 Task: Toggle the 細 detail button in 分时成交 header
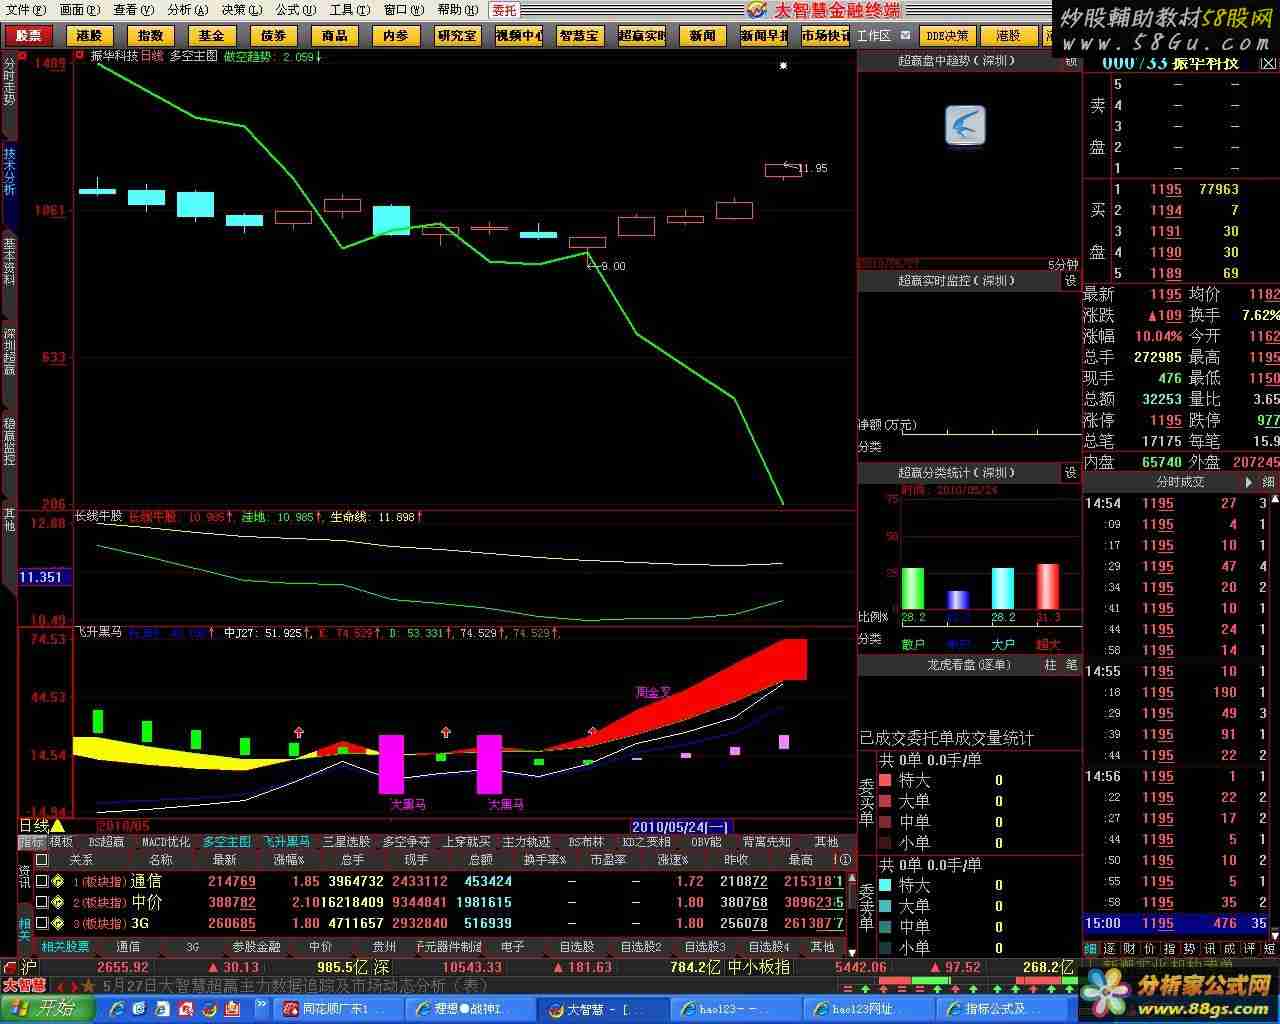[x=1268, y=482]
